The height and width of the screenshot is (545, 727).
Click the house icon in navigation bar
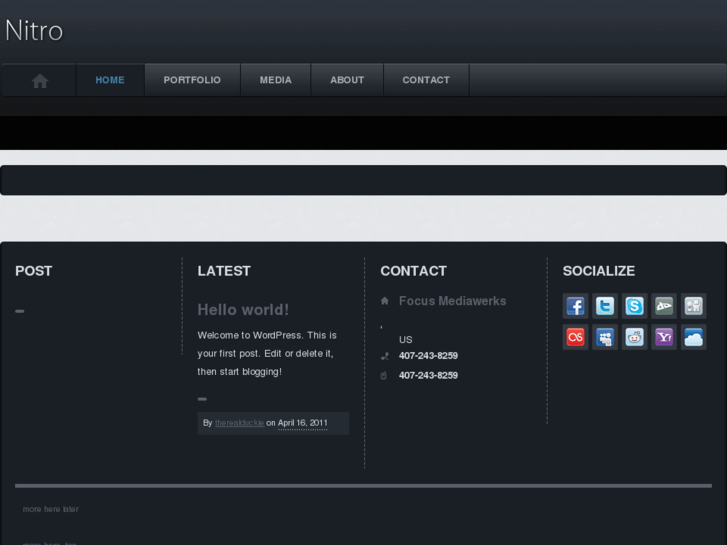tap(40, 81)
